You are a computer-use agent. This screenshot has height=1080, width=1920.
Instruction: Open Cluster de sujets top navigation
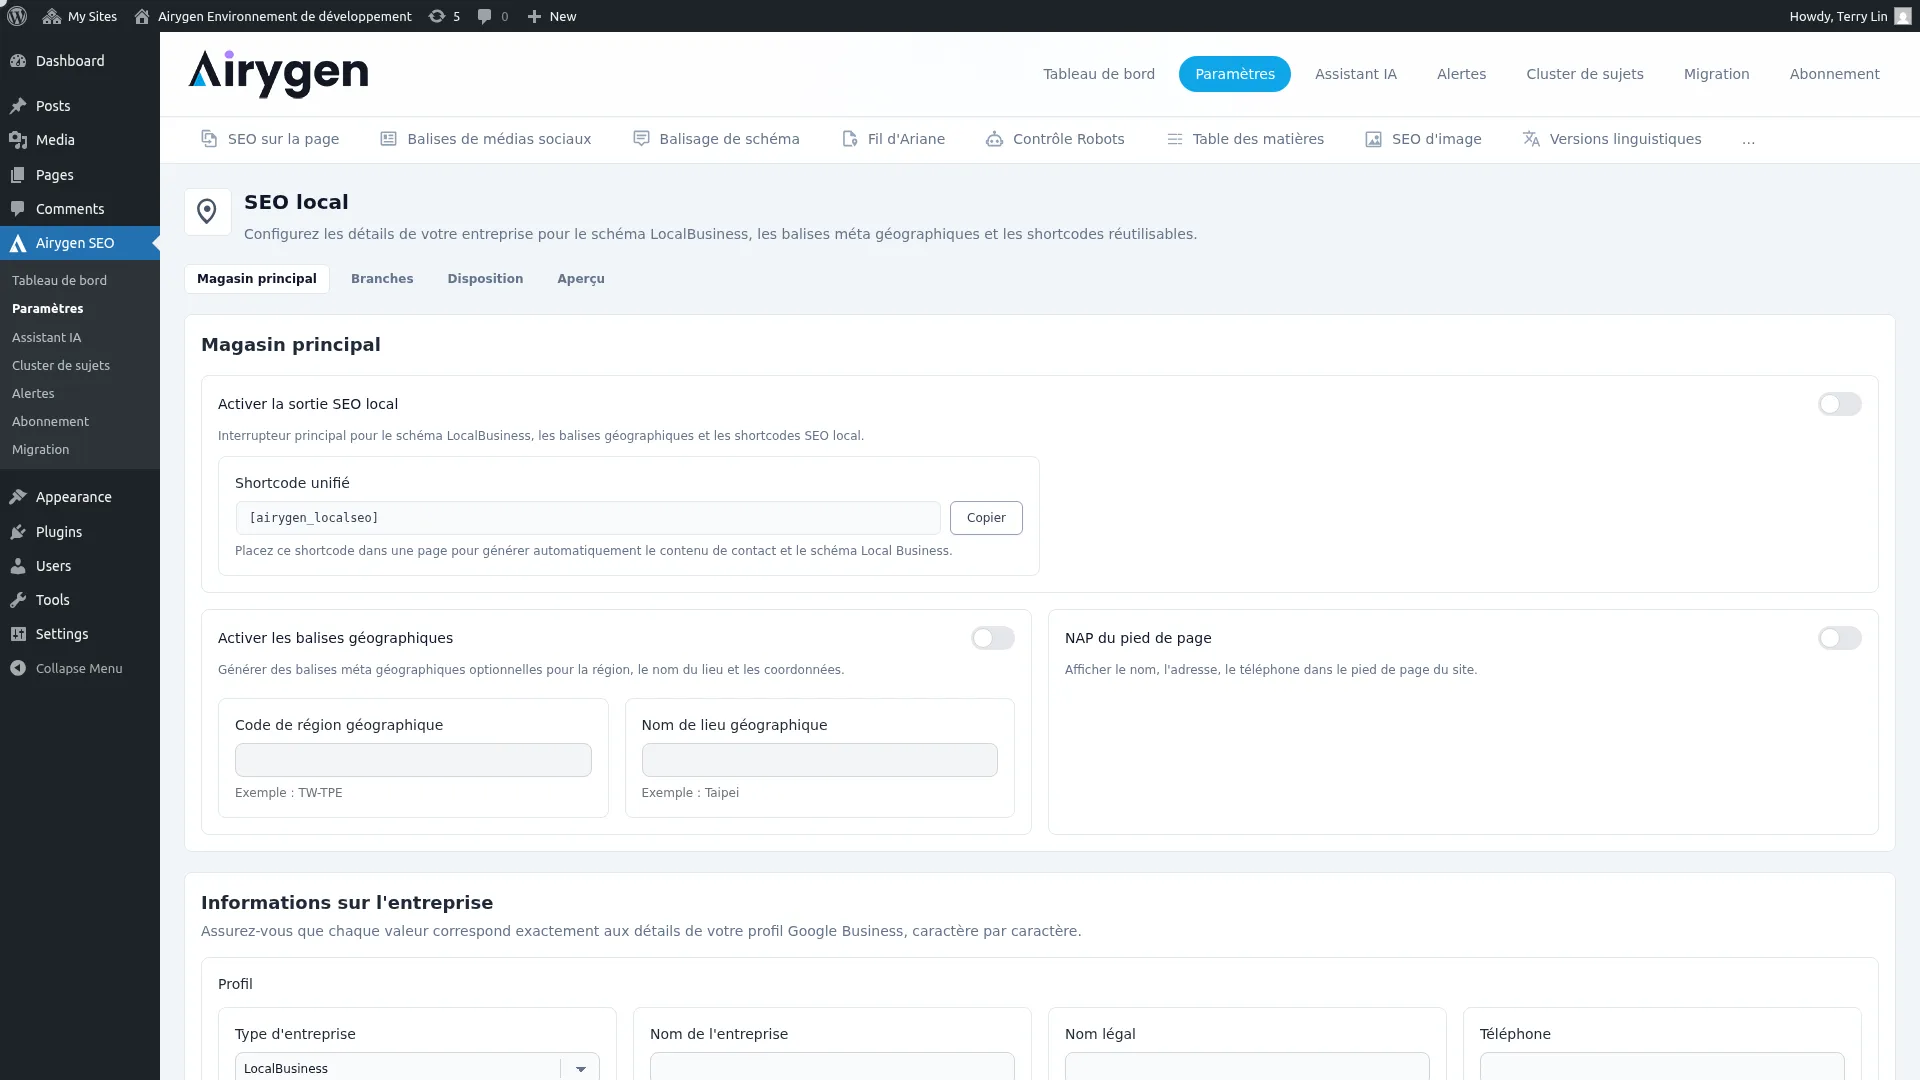(1585, 74)
